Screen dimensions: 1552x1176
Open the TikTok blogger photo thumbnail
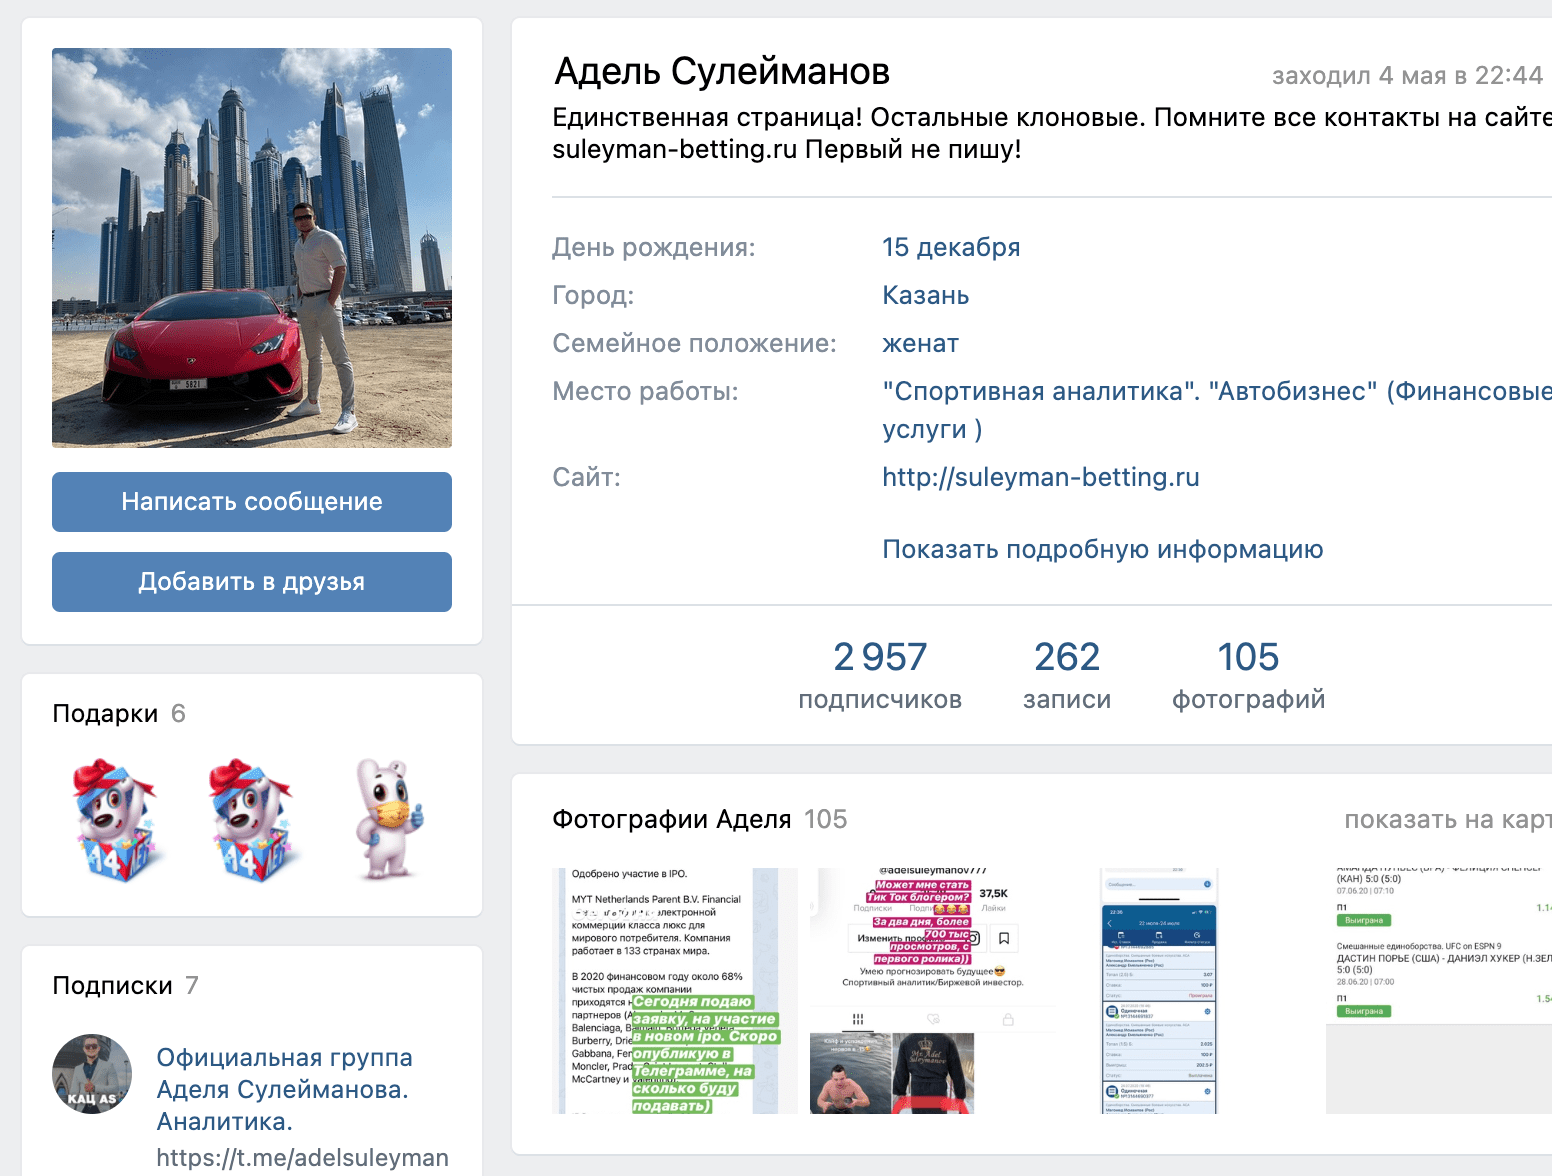[933, 991]
